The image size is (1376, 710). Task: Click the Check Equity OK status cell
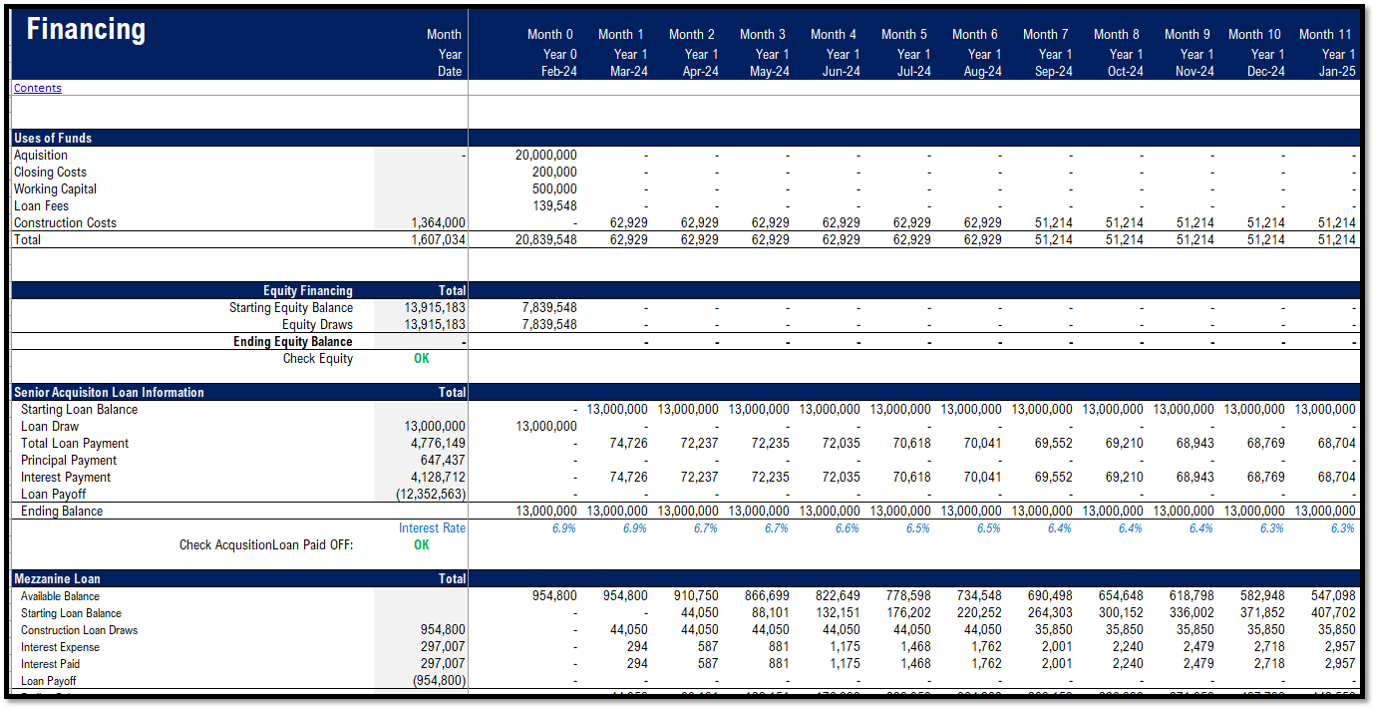[422, 359]
